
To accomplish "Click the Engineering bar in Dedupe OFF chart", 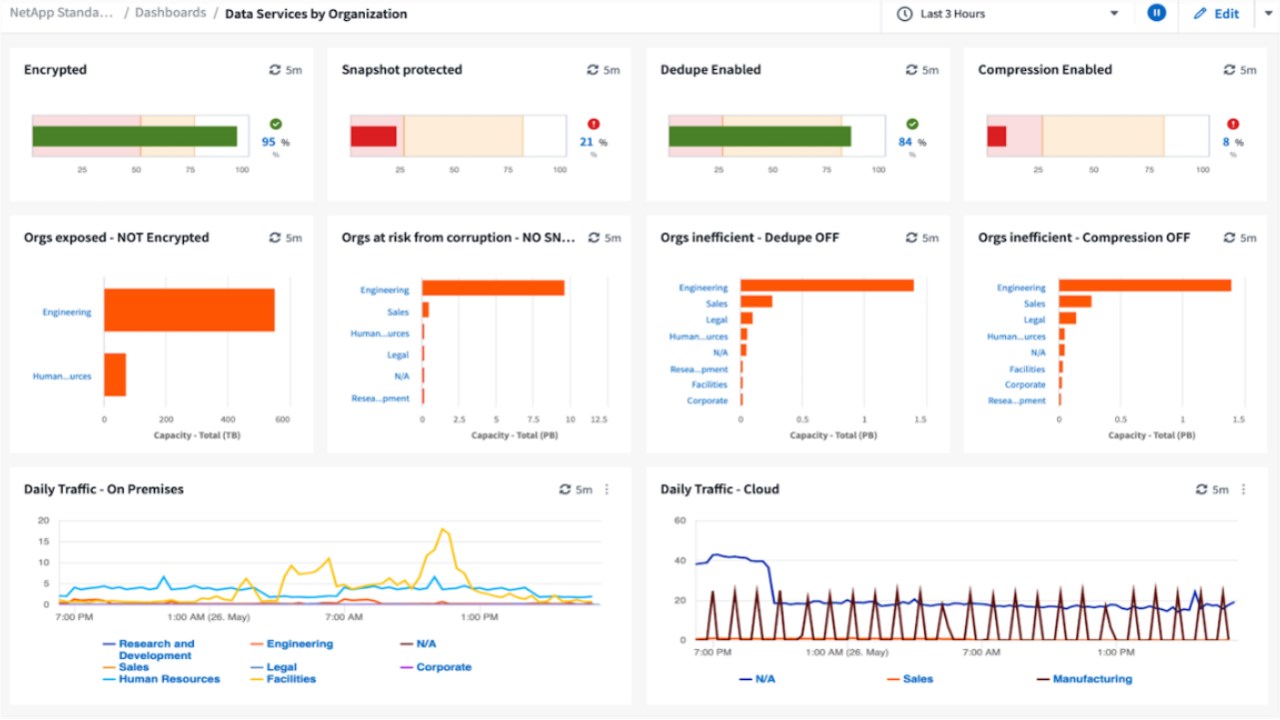I will point(827,286).
